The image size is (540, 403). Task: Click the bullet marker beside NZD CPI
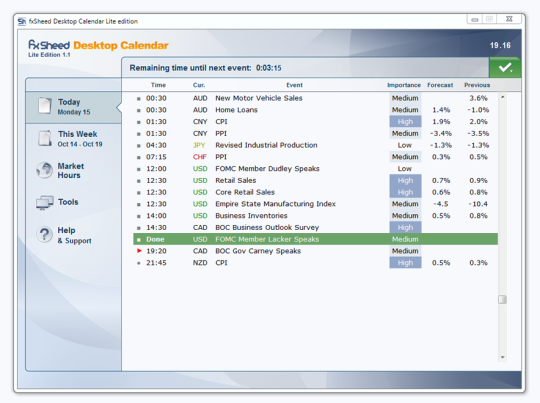coord(139,263)
